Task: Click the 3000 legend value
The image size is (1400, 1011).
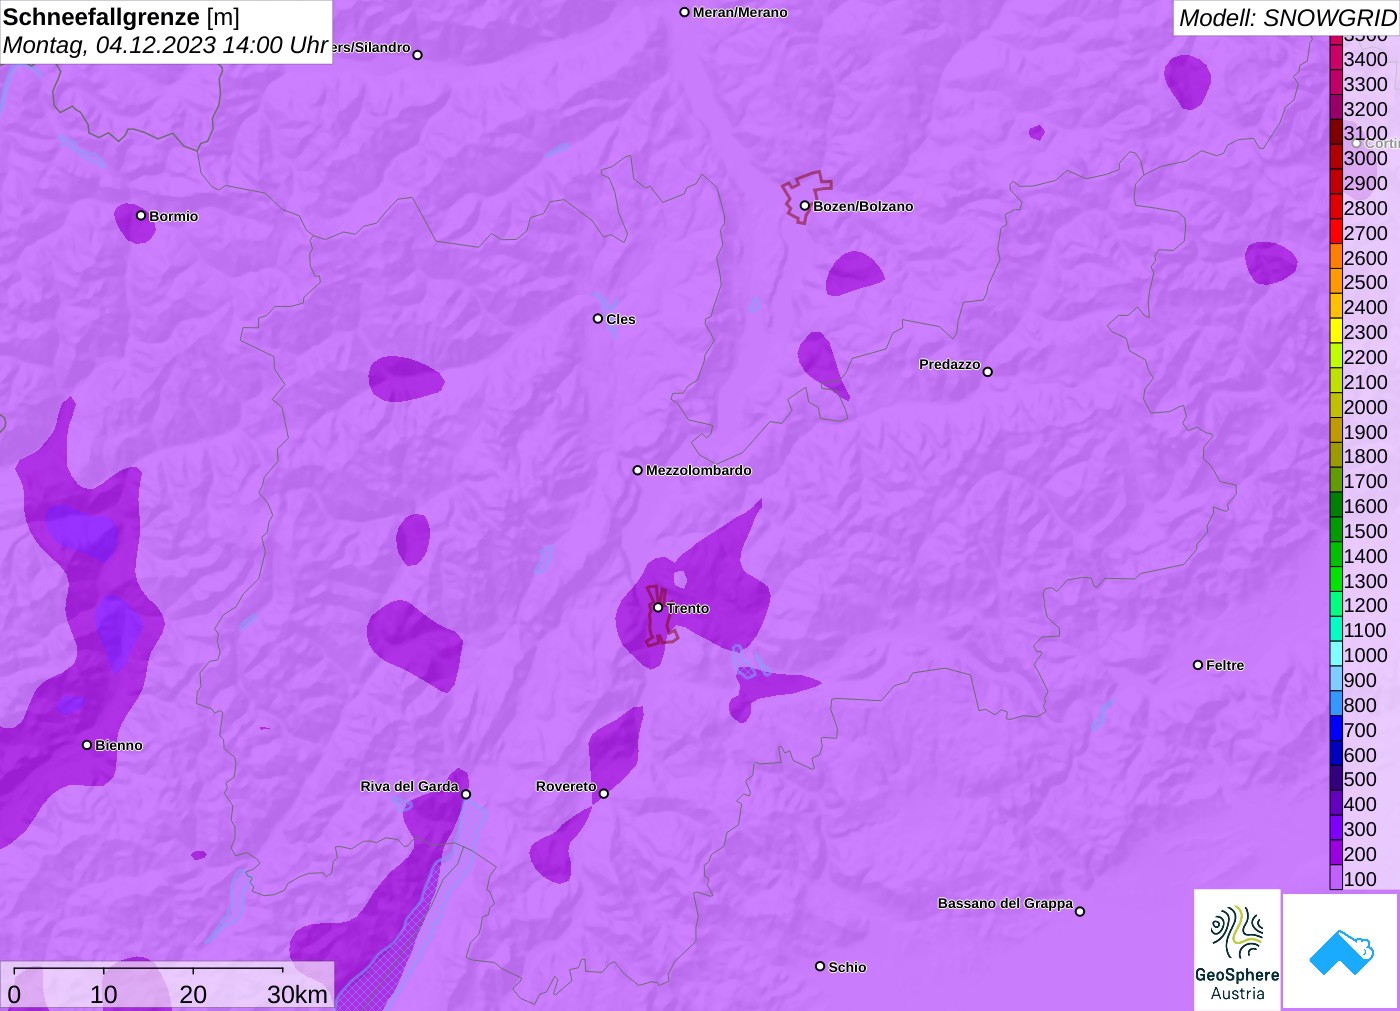Action: point(1366,158)
